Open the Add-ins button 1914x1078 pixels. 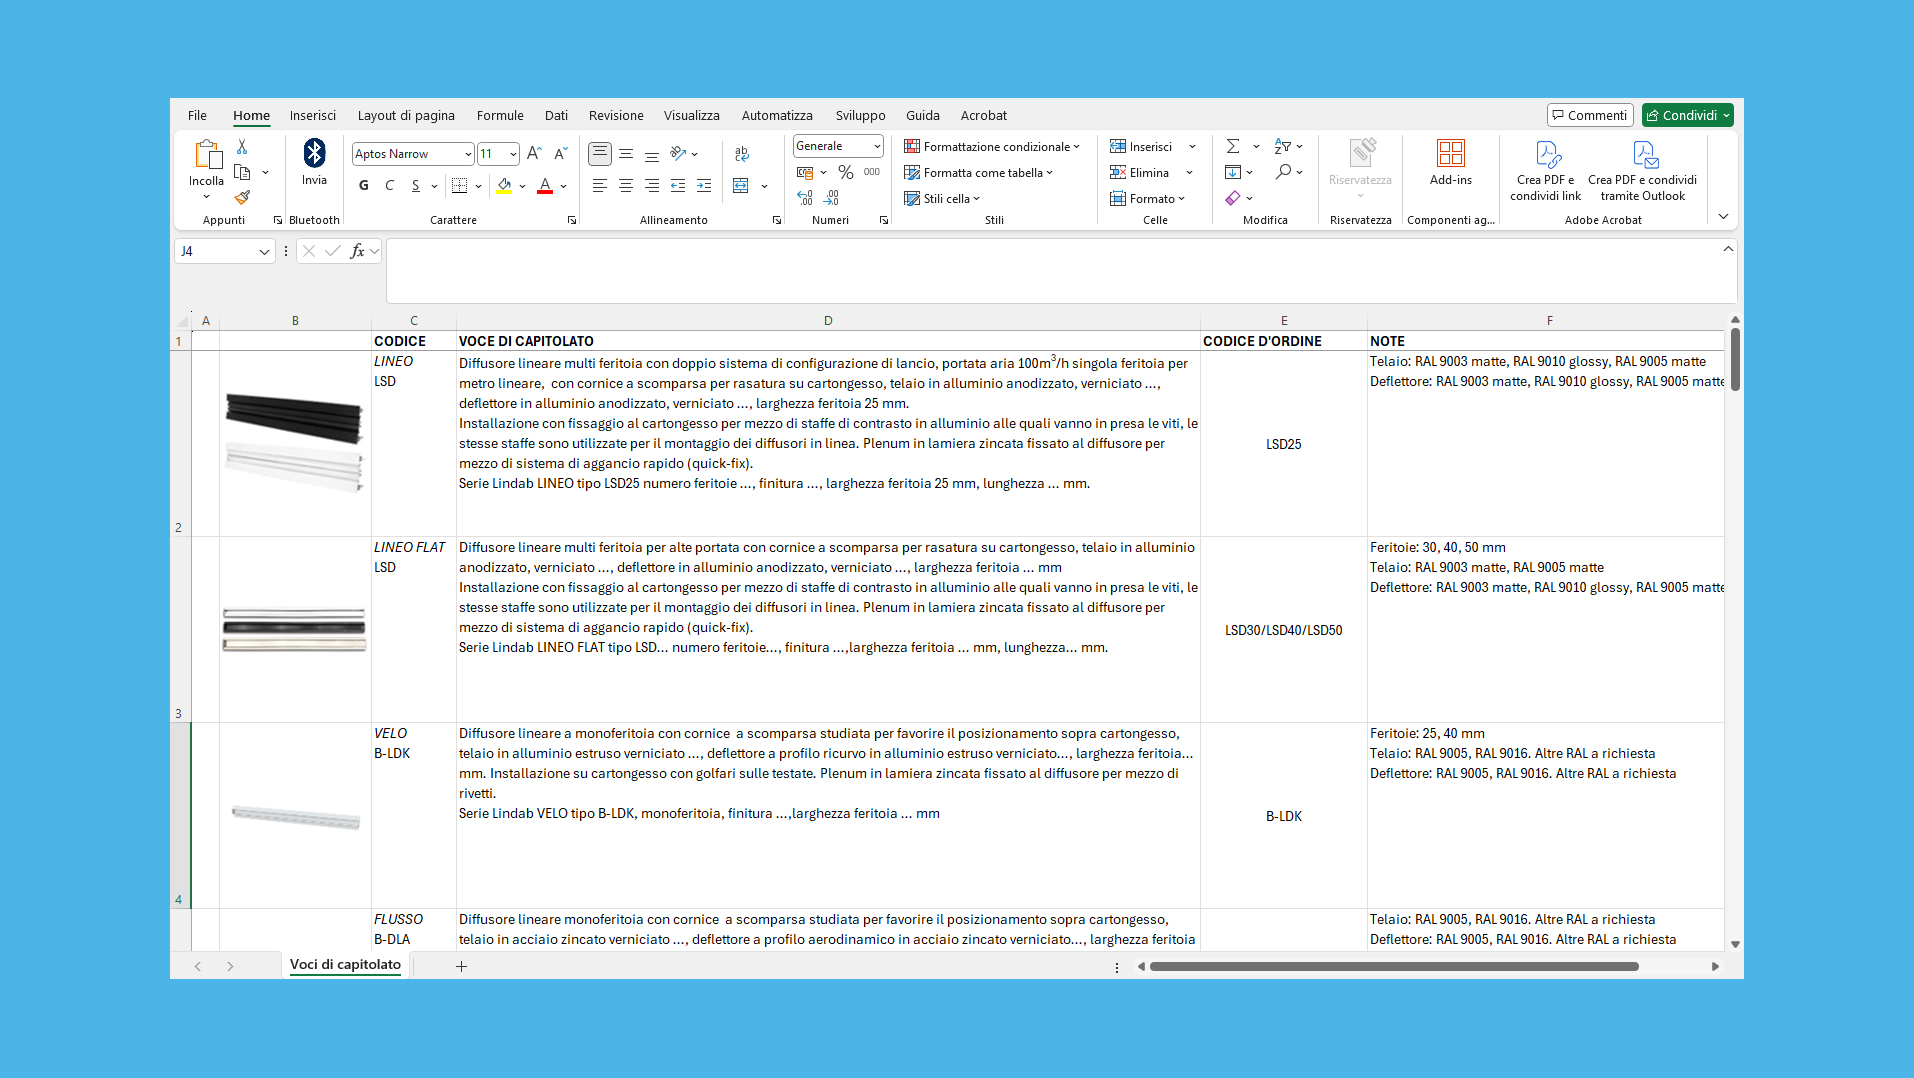1451,163
